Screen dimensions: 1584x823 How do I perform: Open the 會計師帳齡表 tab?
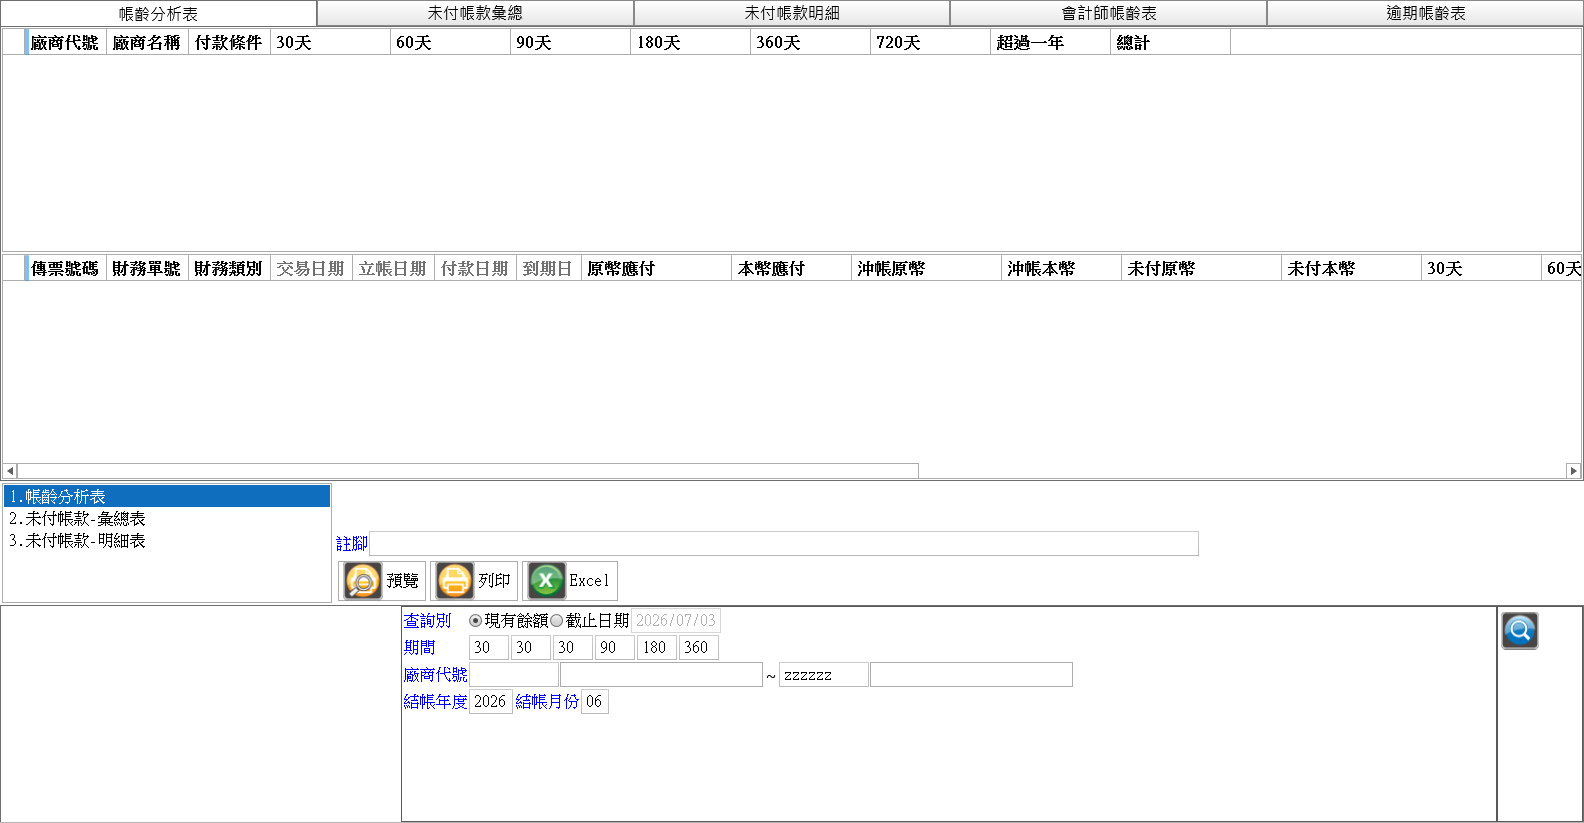pos(1109,13)
